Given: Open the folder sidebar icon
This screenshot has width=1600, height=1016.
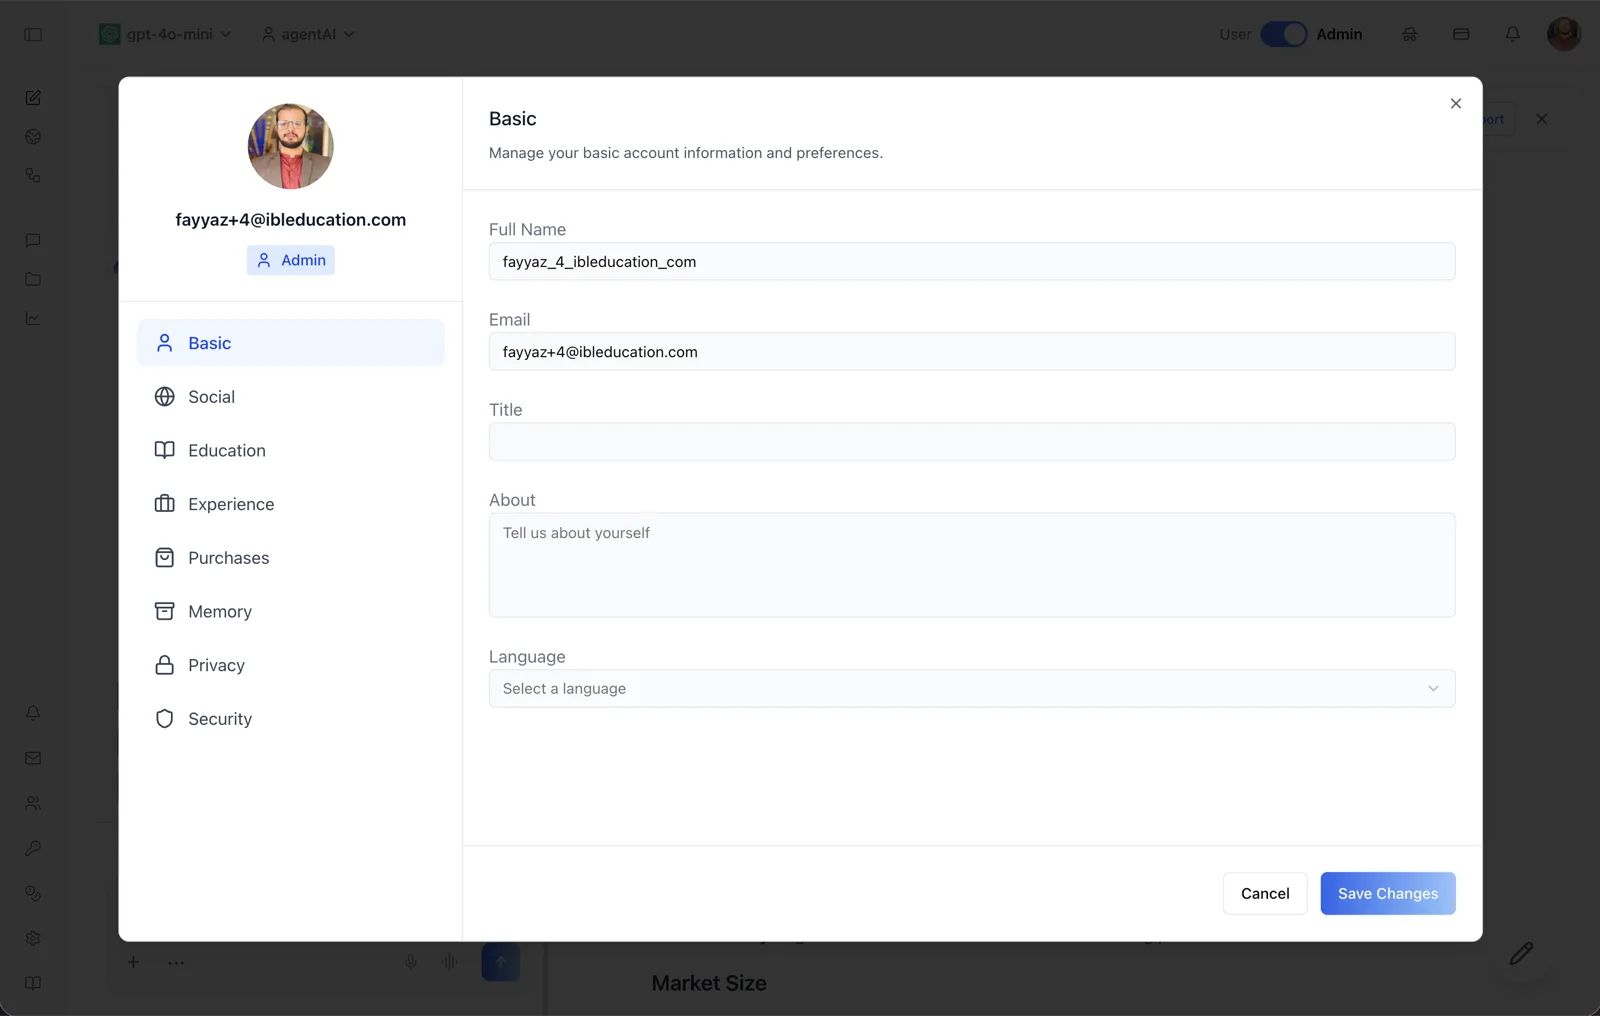Looking at the screenshot, I should click(x=33, y=279).
